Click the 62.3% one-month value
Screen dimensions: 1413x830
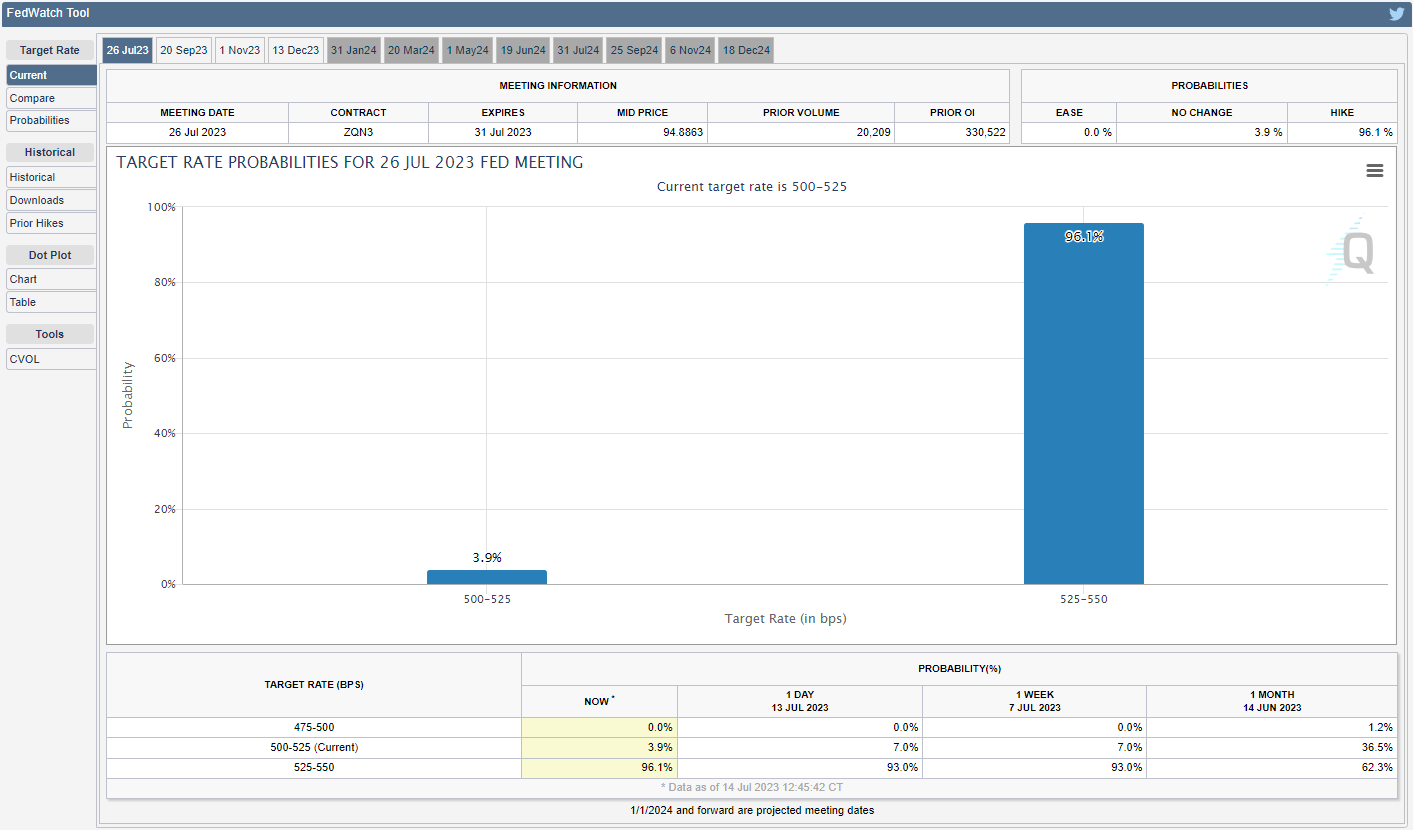(x=1376, y=768)
